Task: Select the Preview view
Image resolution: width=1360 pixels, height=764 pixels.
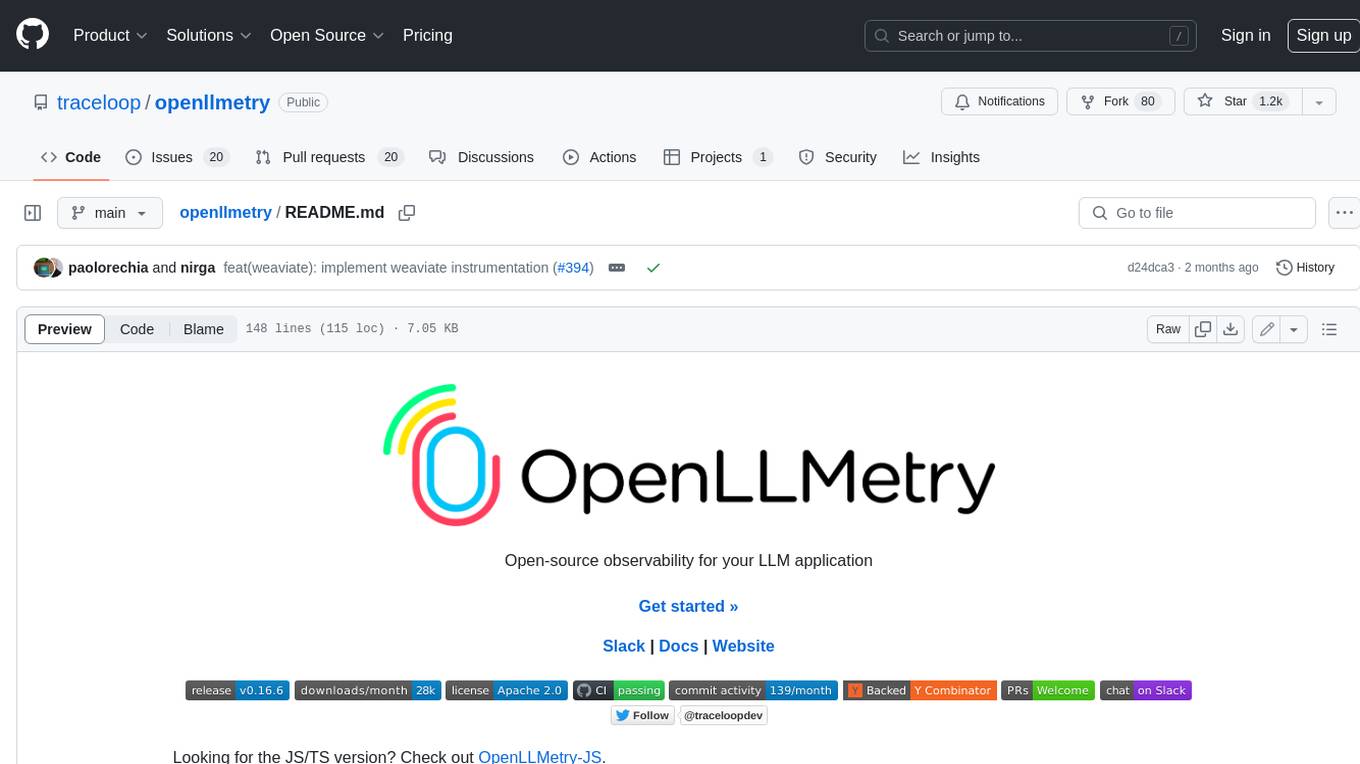Action: [65, 329]
